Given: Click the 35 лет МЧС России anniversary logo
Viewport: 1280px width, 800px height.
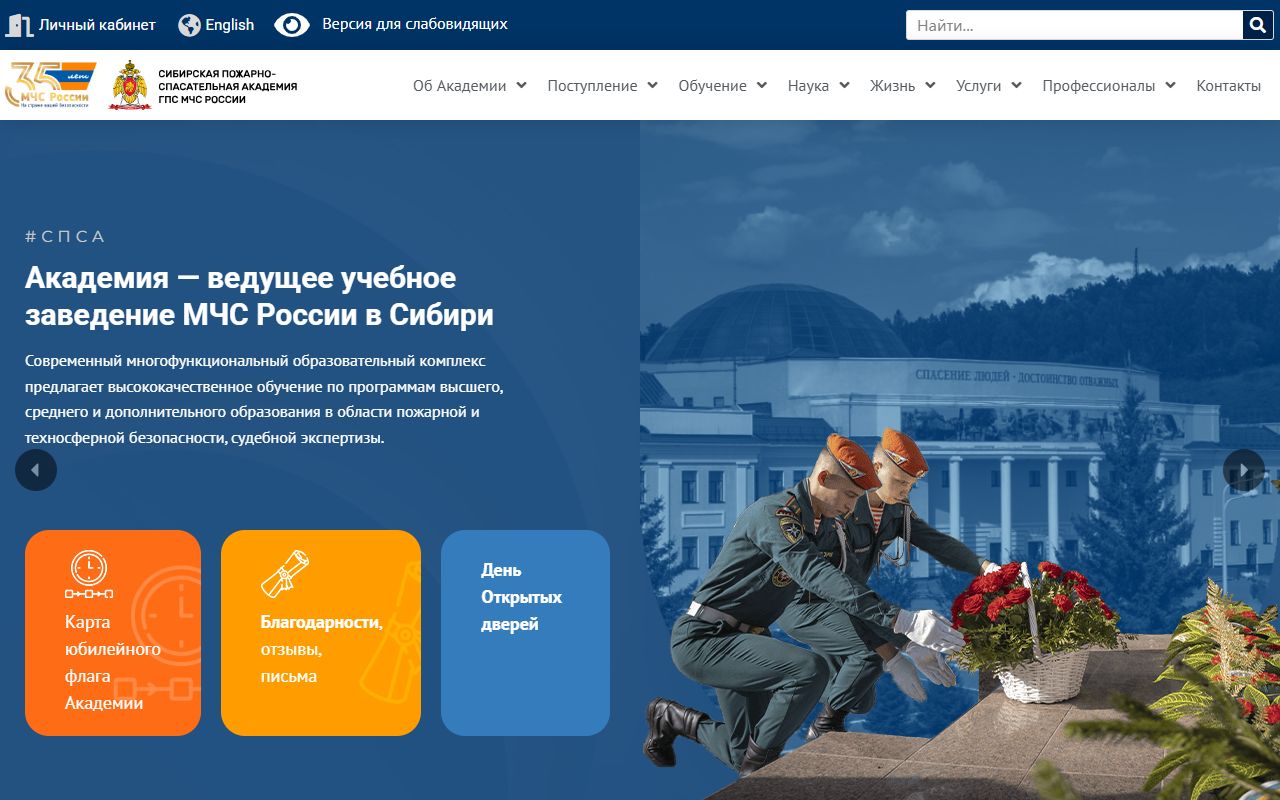Looking at the screenshot, I should (51, 85).
